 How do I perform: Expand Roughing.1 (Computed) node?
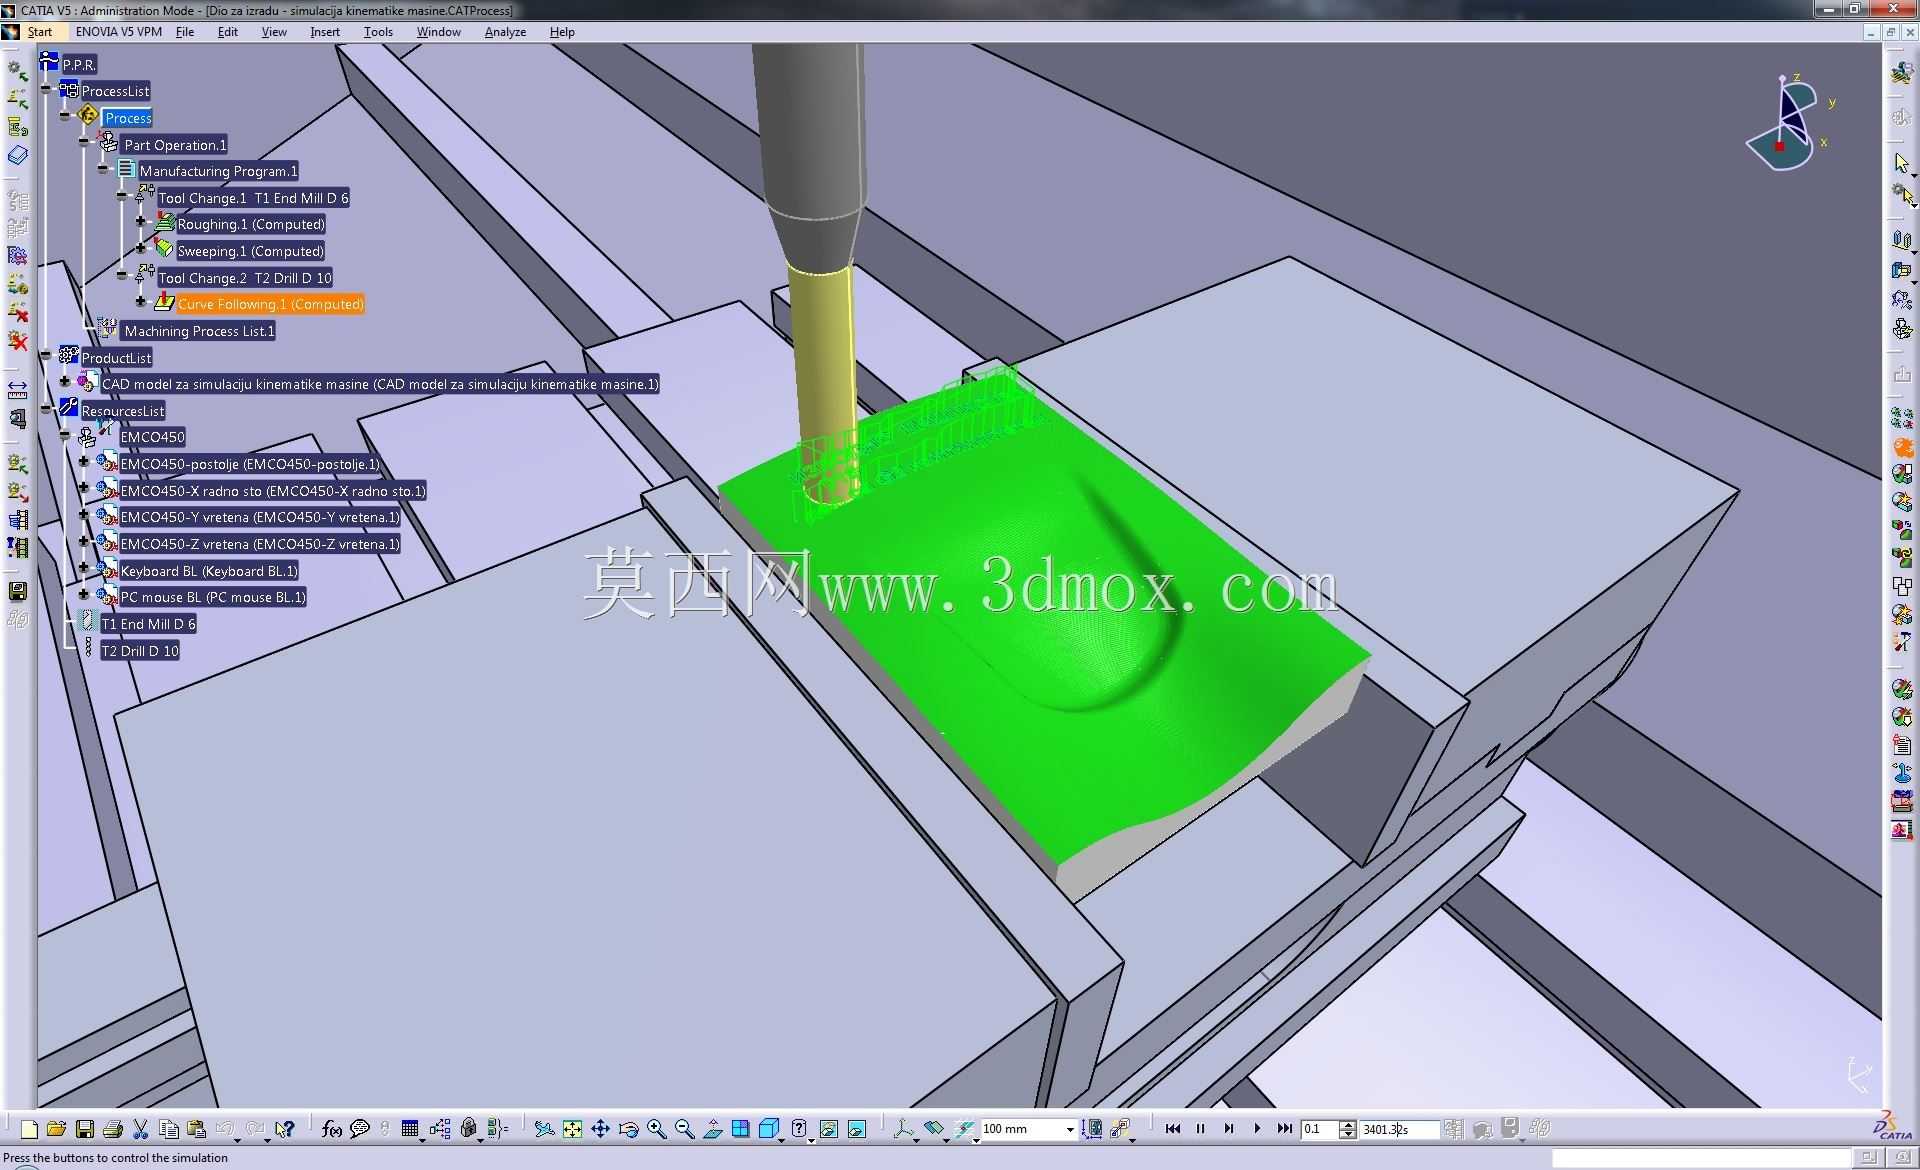[141, 223]
